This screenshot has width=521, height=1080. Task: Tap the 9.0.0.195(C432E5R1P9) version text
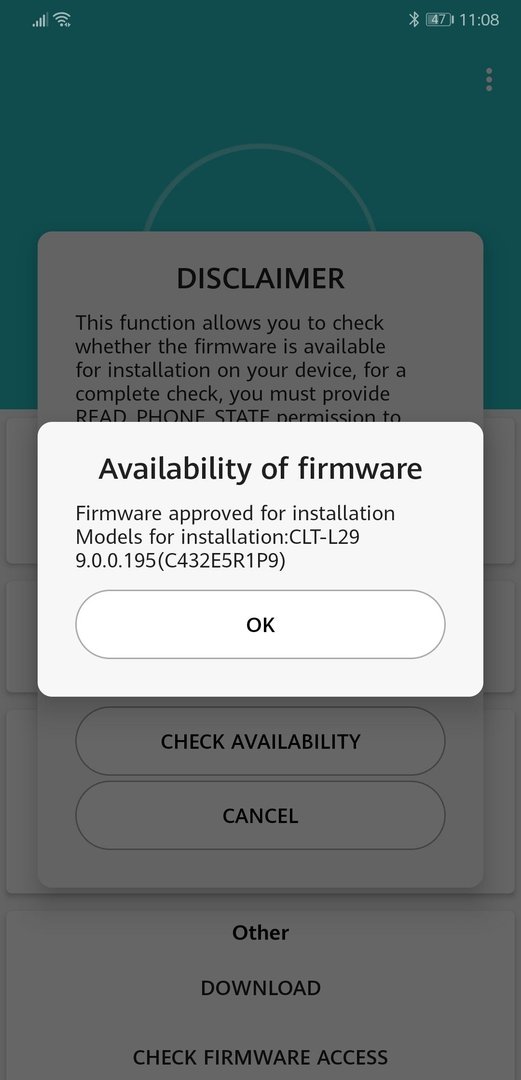click(x=181, y=561)
